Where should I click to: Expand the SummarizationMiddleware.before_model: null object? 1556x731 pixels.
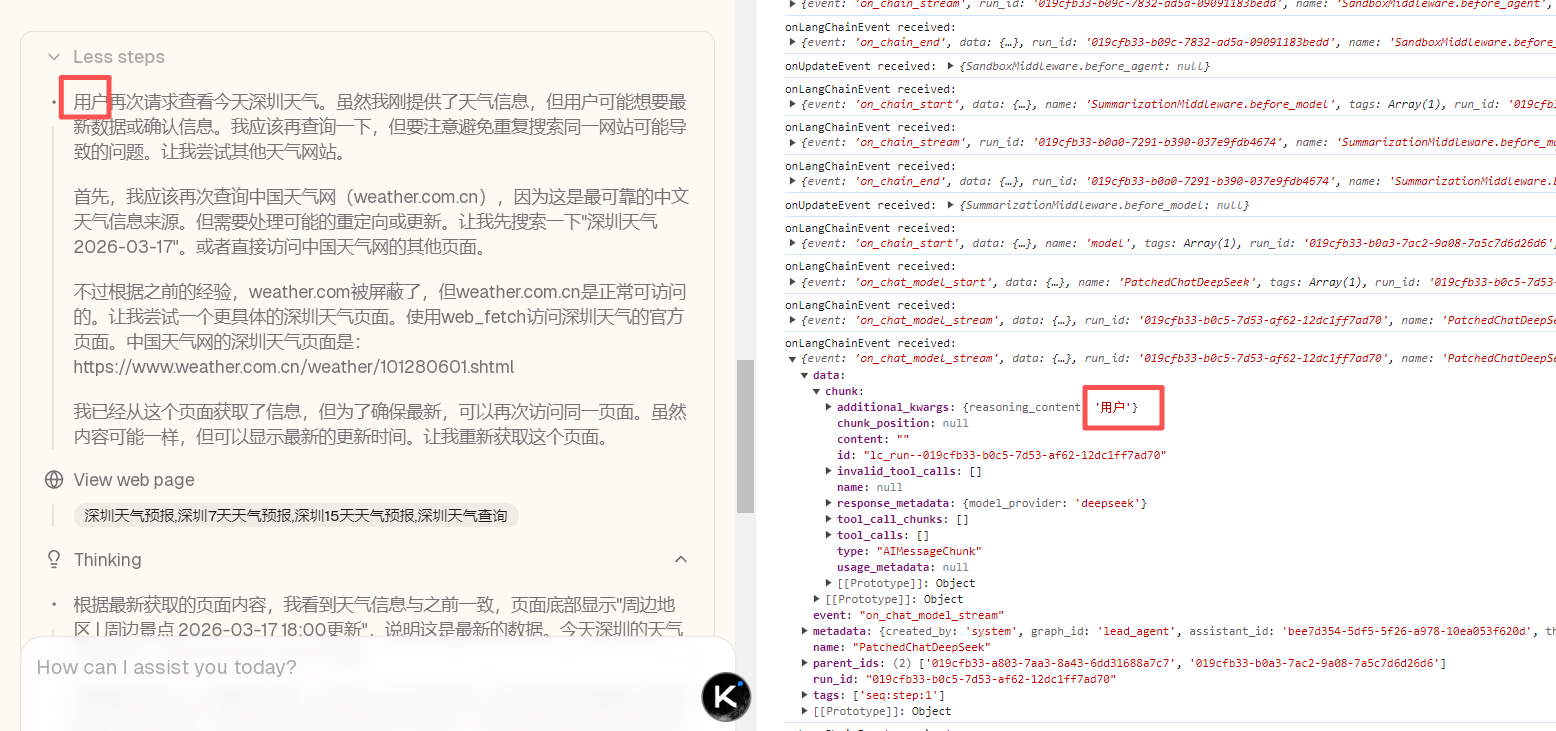click(950, 205)
